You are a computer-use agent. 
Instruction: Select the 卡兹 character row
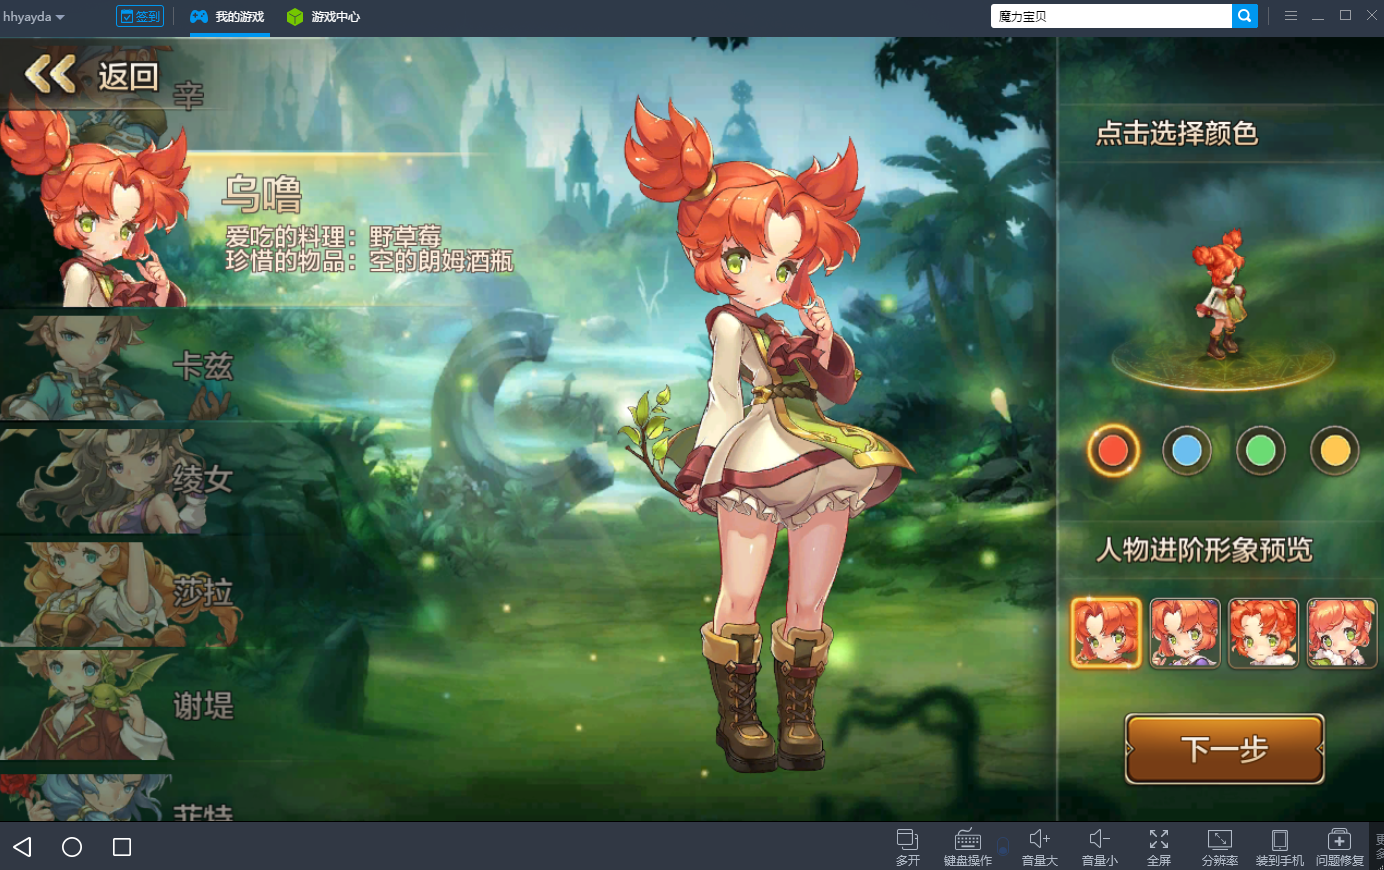click(120, 366)
